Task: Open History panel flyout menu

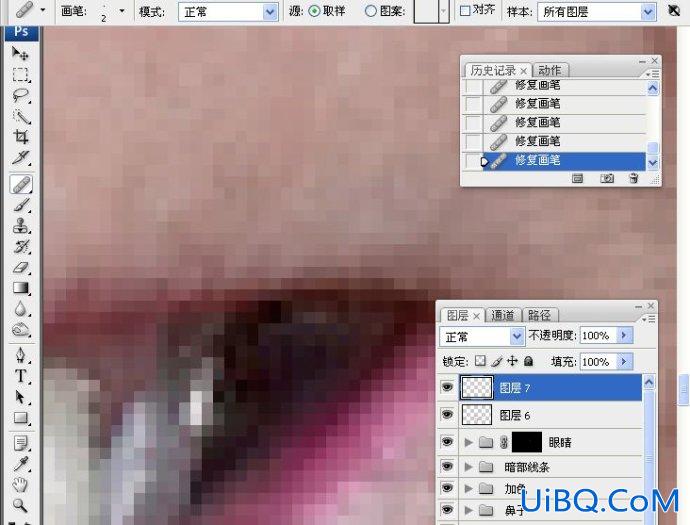Action: point(653,74)
